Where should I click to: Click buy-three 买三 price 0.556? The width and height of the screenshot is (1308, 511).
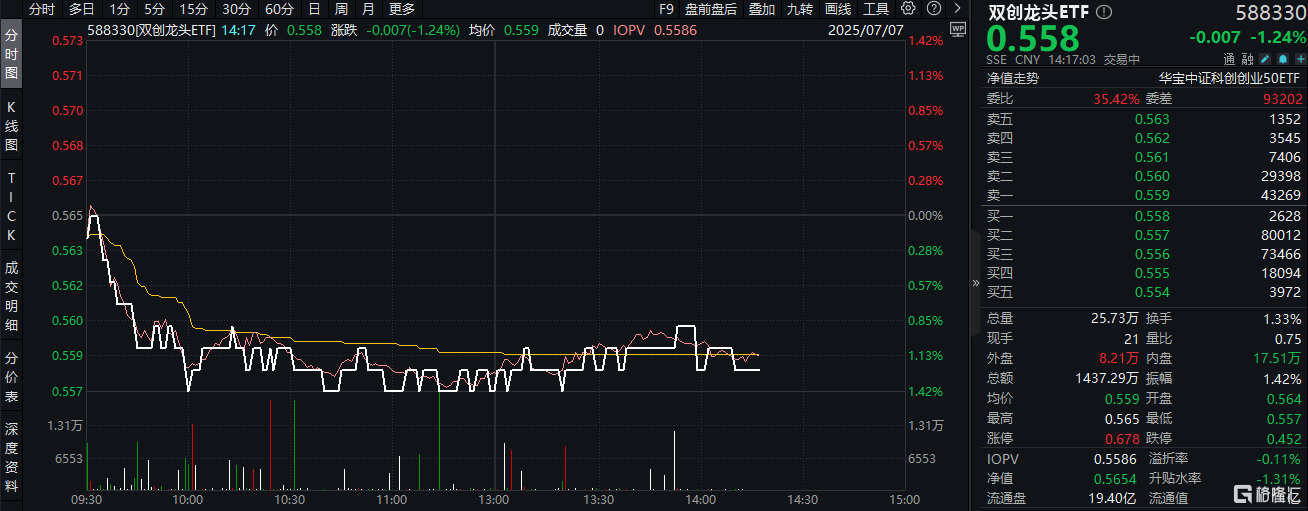click(x=1152, y=254)
